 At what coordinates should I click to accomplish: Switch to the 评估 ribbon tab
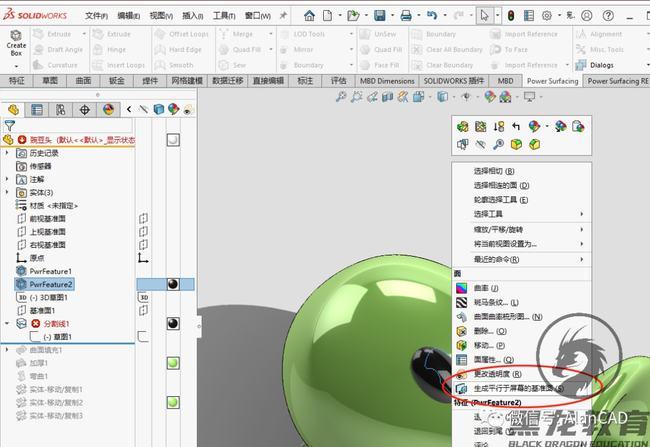click(338, 81)
